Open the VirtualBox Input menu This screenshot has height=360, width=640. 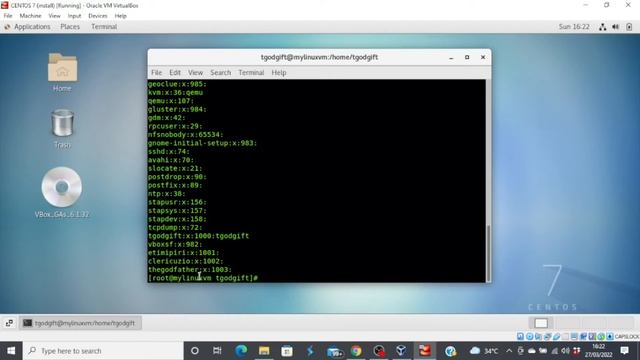(x=74, y=16)
